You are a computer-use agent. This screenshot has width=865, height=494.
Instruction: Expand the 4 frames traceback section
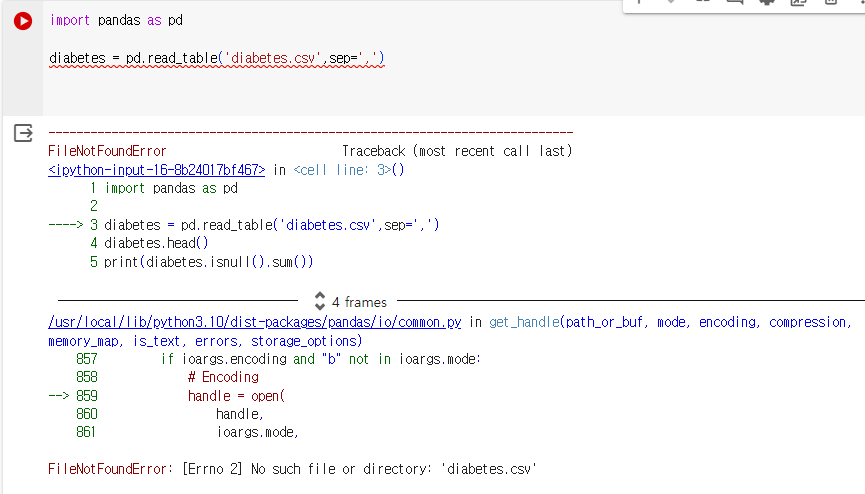[x=351, y=301]
